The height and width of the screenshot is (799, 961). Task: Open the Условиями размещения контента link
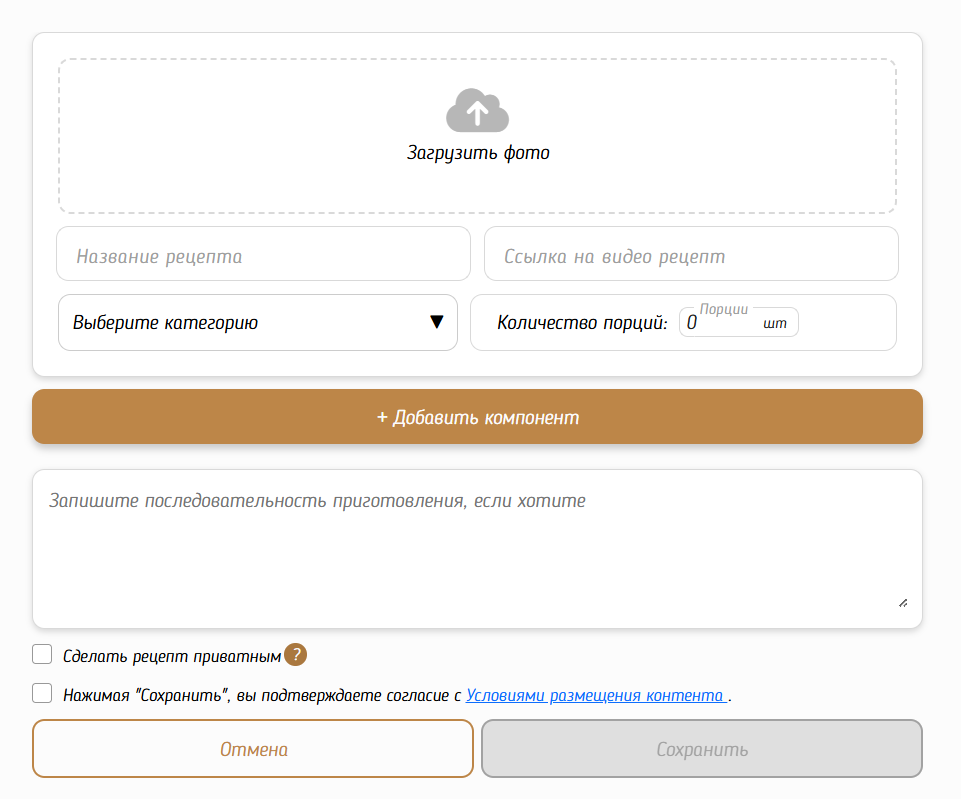[596, 695]
